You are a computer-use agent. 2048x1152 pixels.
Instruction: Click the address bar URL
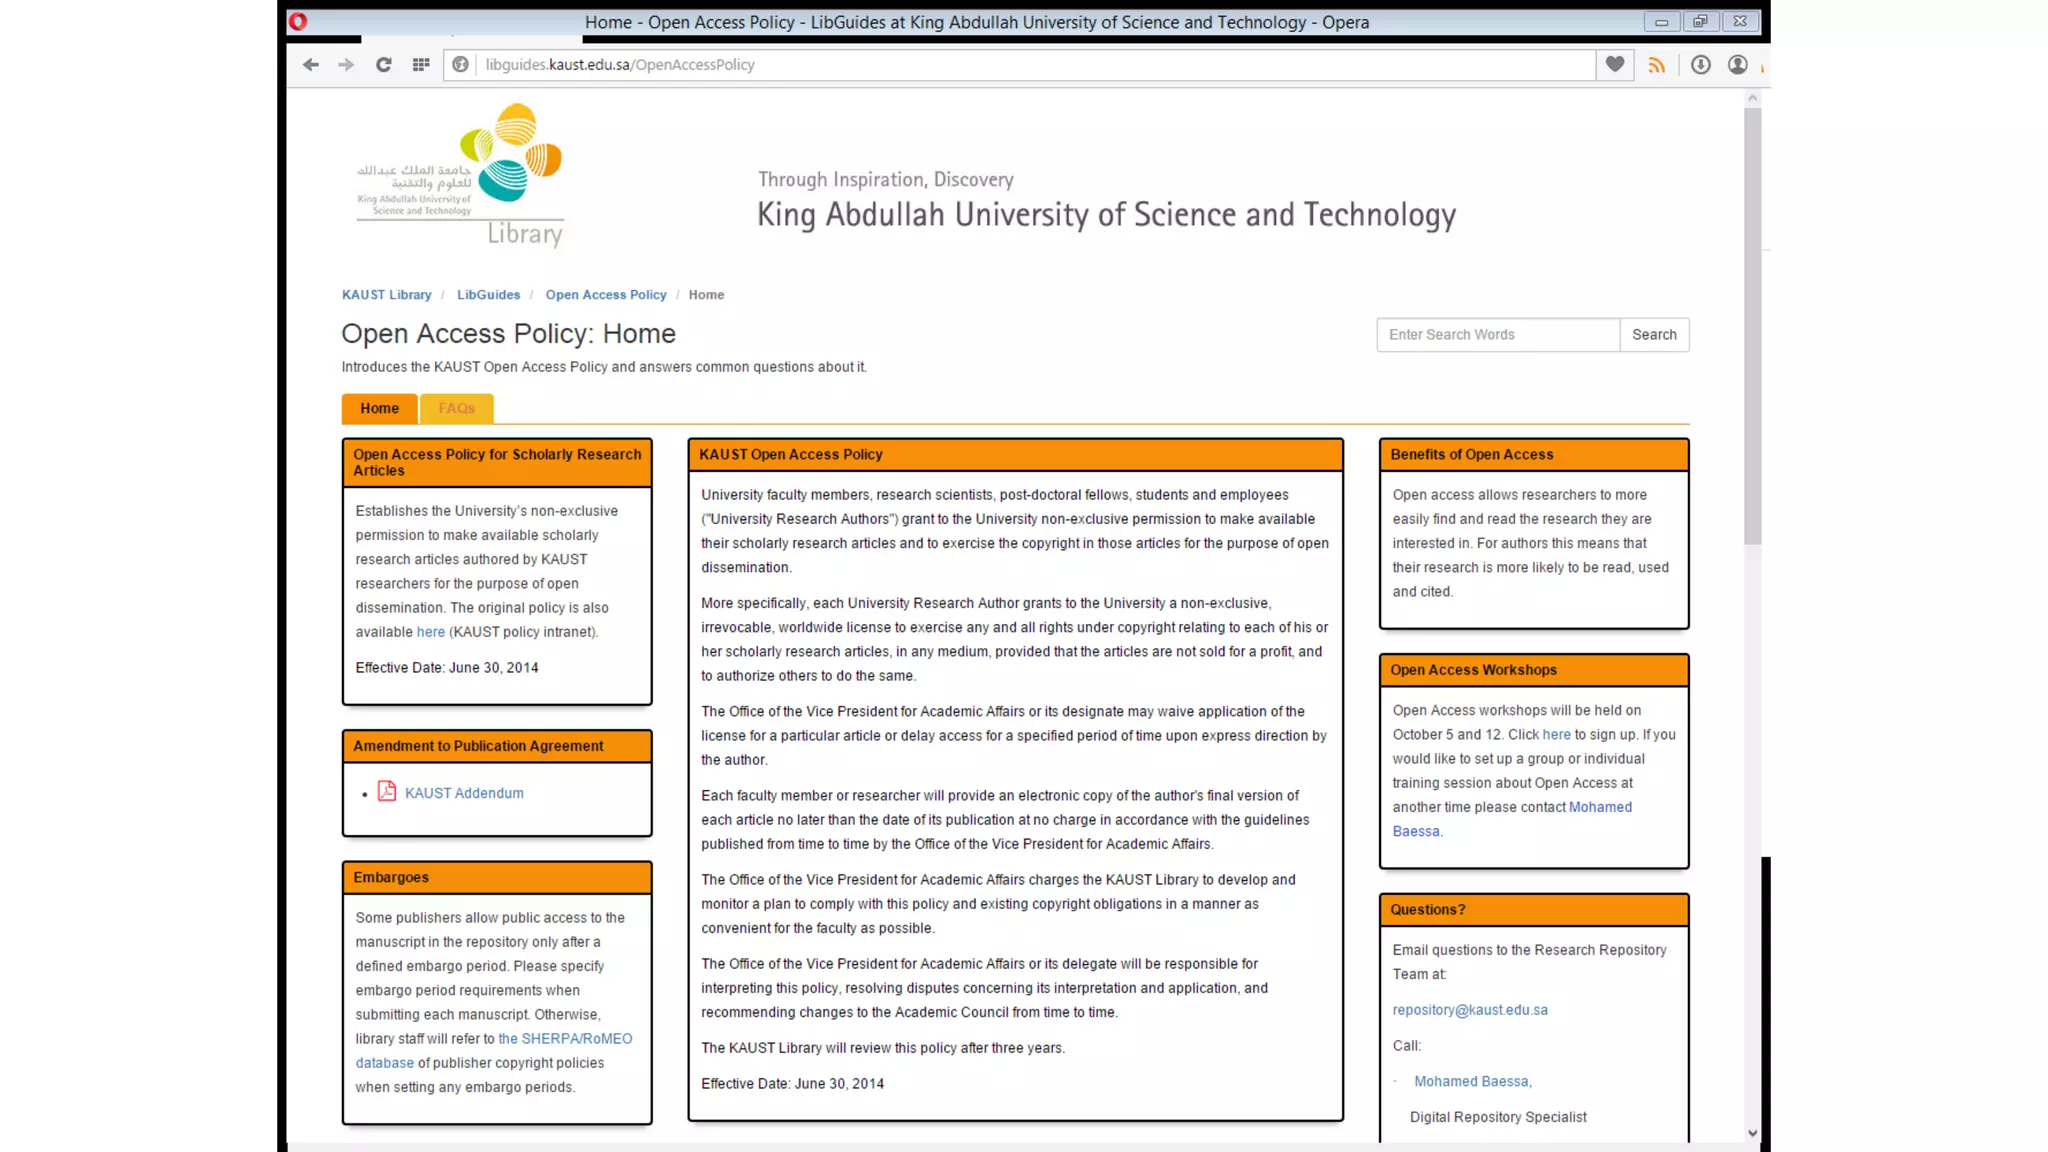[x=620, y=65]
